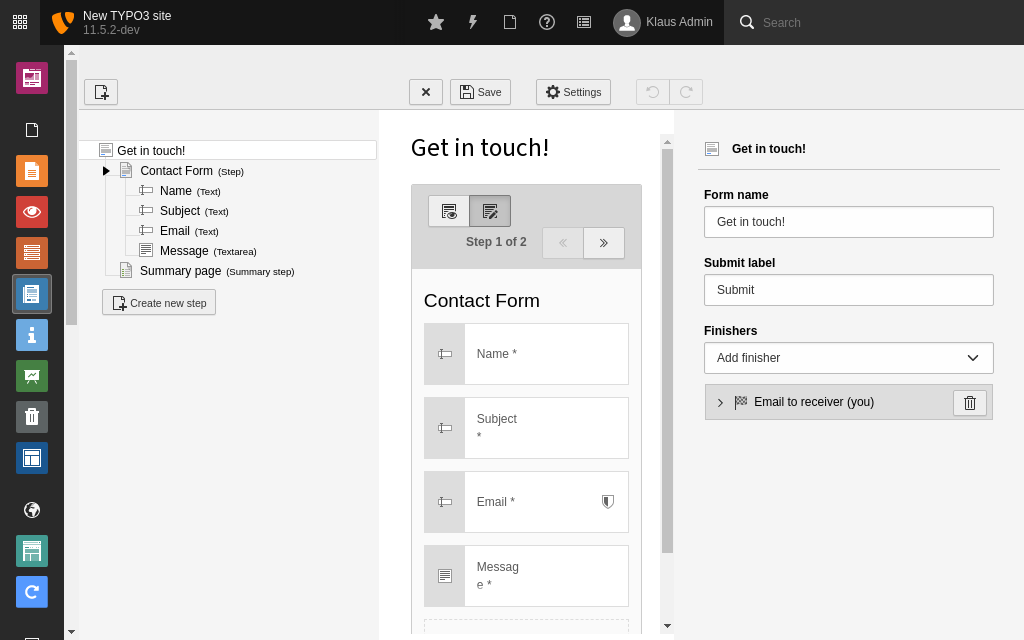This screenshot has width=1024, height=640.
Task: Open the Klaus Admin user menu
Action: (x=664, y=22)
